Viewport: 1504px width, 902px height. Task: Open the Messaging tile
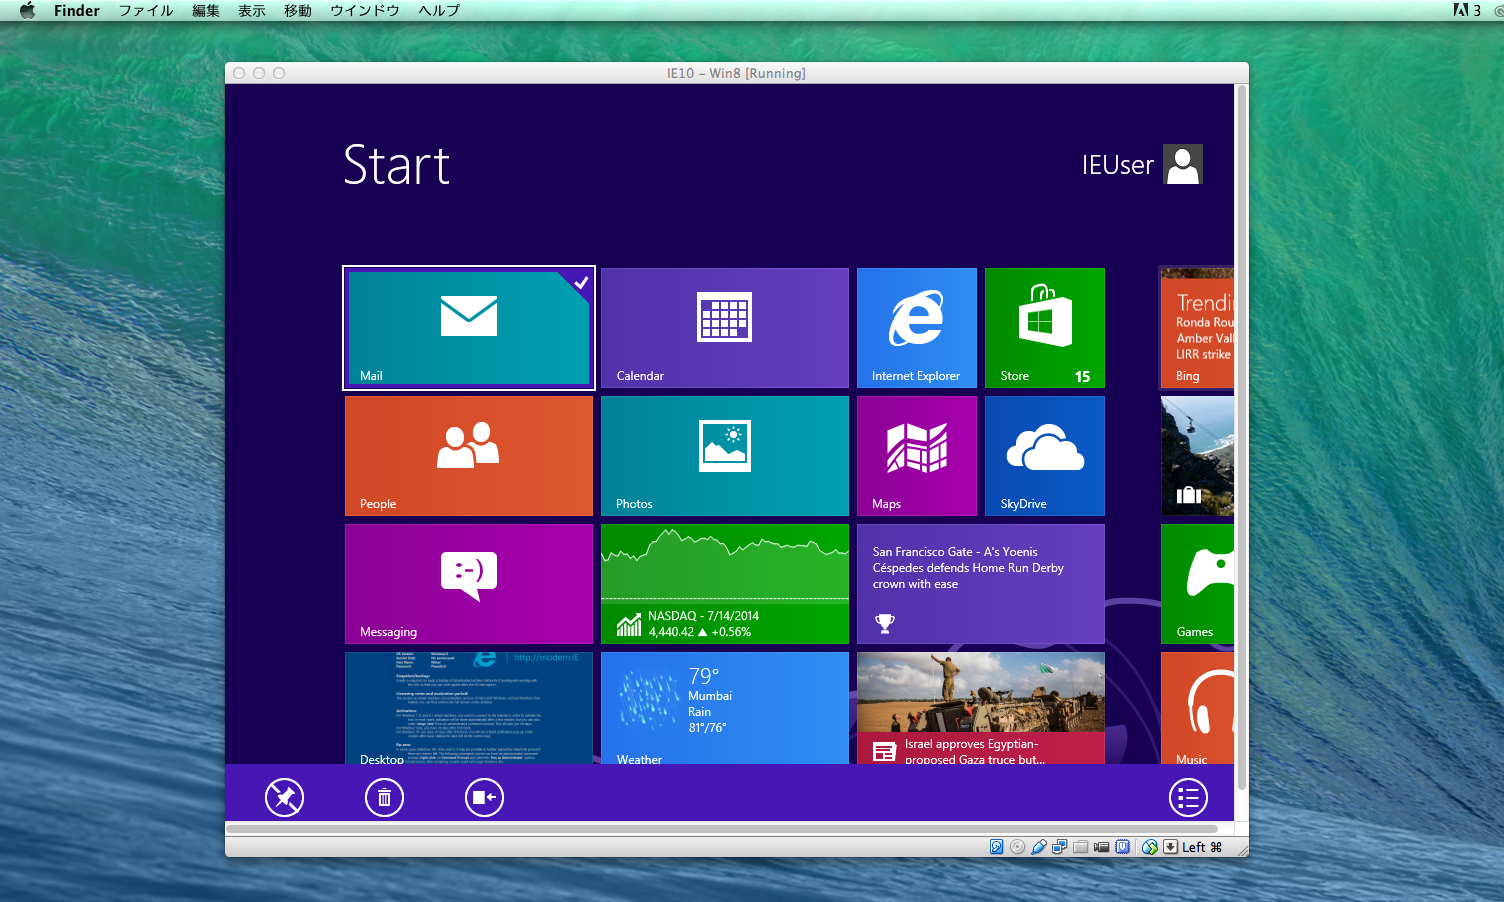tap(469, 584)
